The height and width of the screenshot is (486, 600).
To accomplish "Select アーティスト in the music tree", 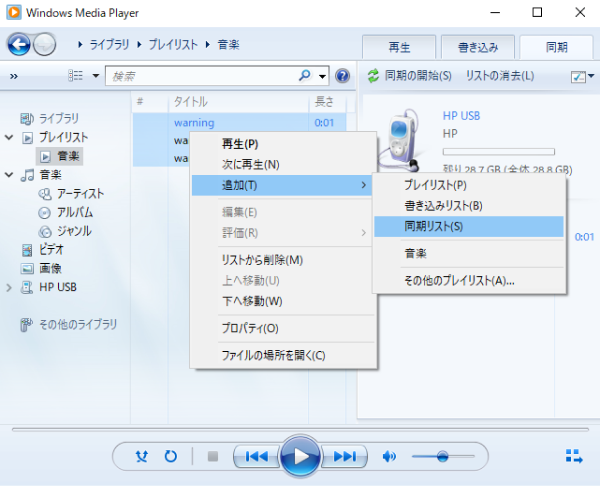I will 80,194.
